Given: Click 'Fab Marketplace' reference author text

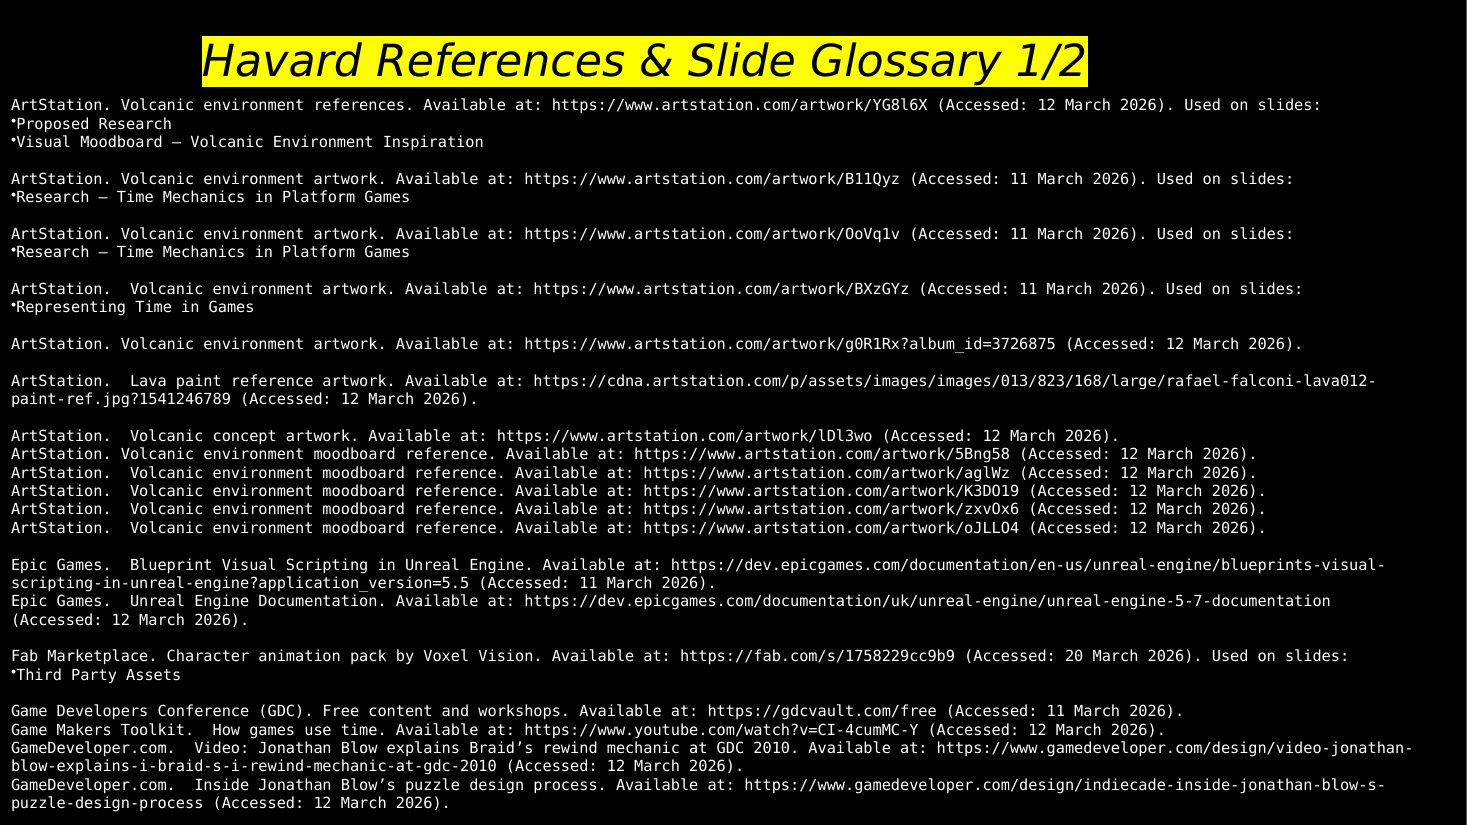Looking at the screenshot, I should 84,656.
